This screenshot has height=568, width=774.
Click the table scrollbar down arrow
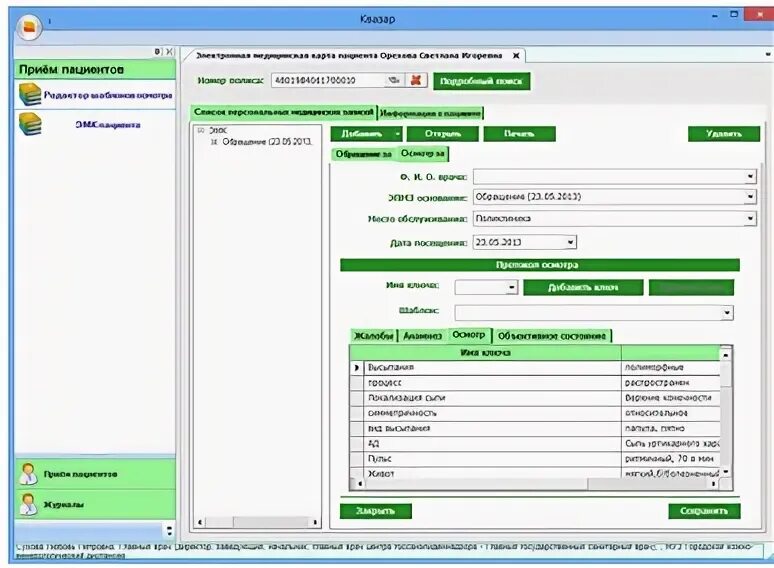pos(726,472)
